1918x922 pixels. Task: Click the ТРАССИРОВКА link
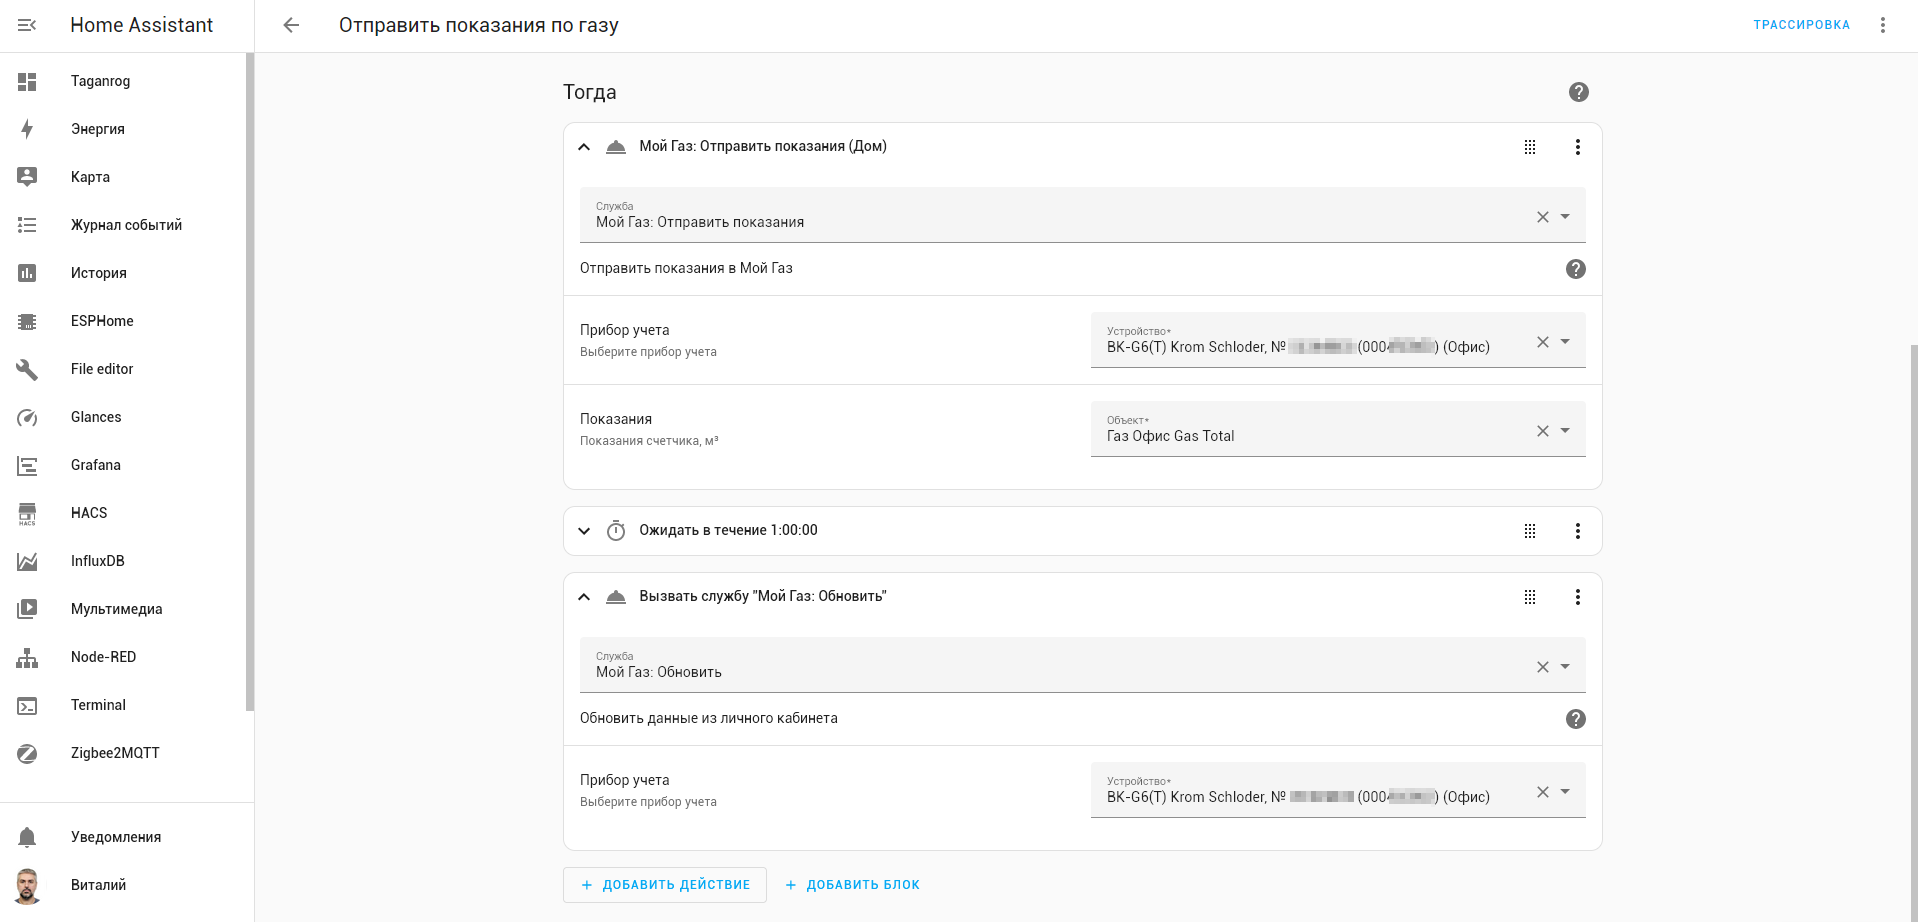pos(1801,25)
